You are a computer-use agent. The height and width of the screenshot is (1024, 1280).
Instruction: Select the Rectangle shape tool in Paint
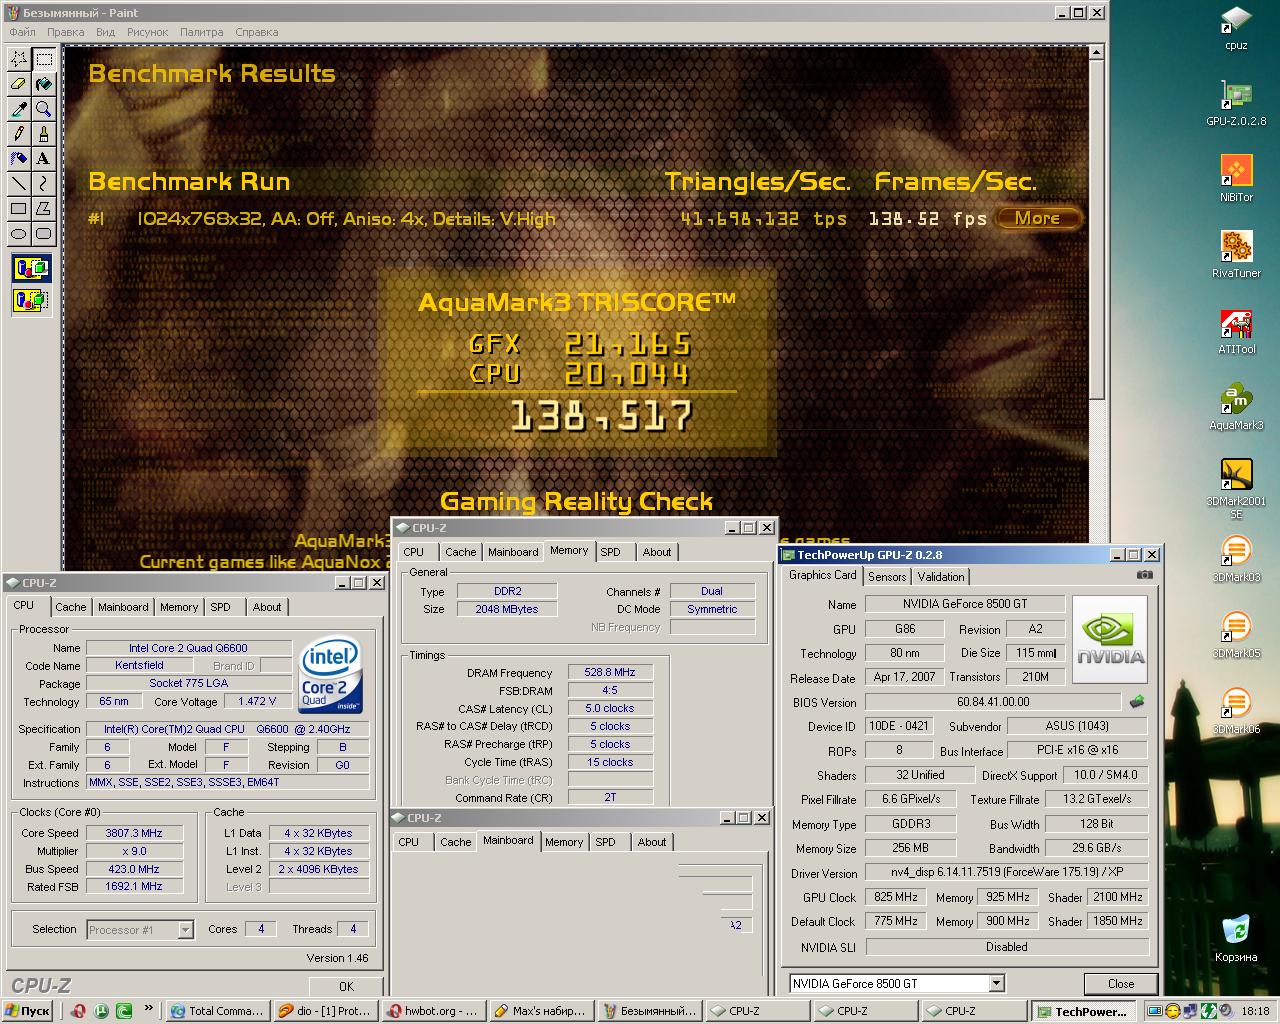[18, 208]
